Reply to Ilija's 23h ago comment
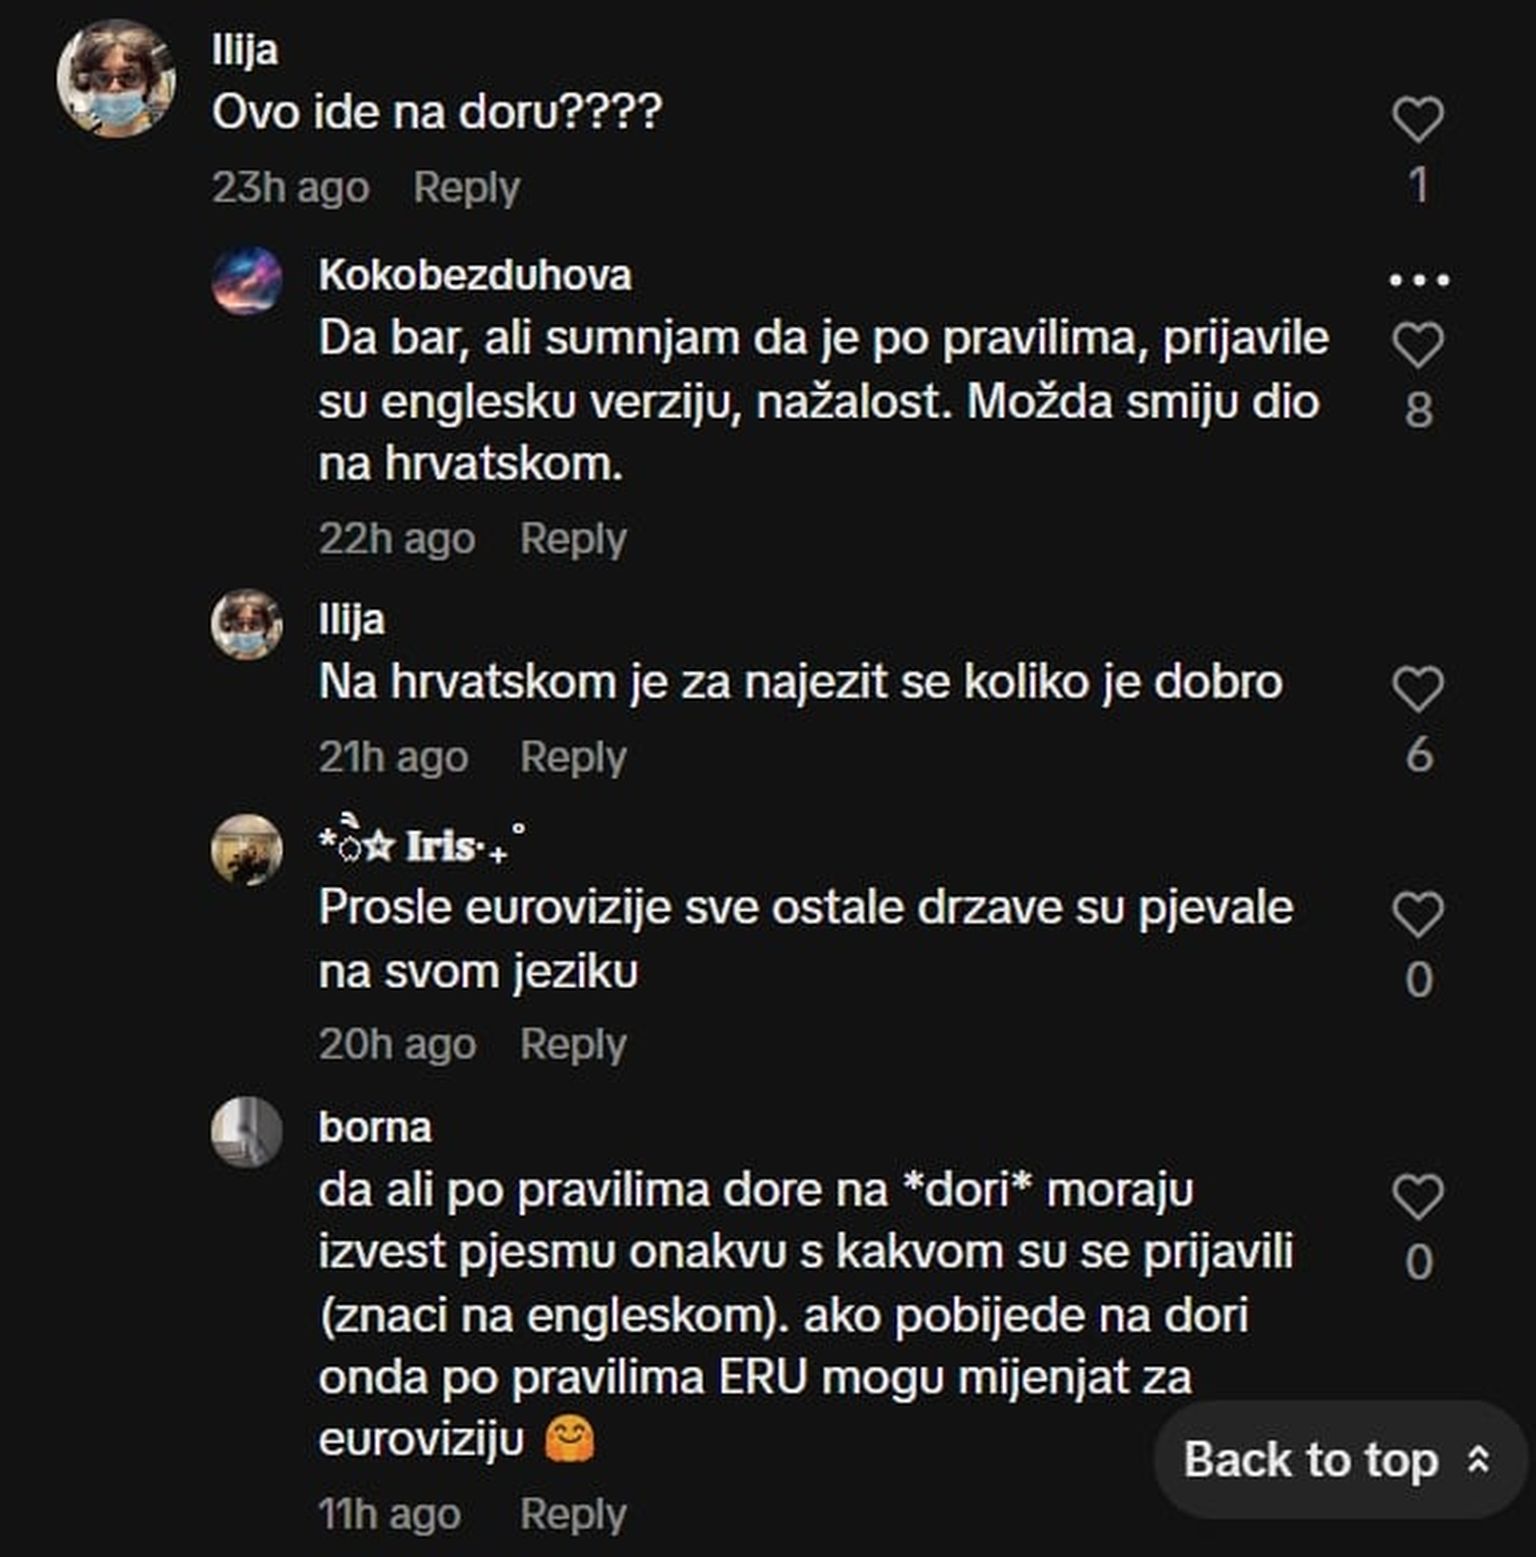 click(x=466, y=187)
